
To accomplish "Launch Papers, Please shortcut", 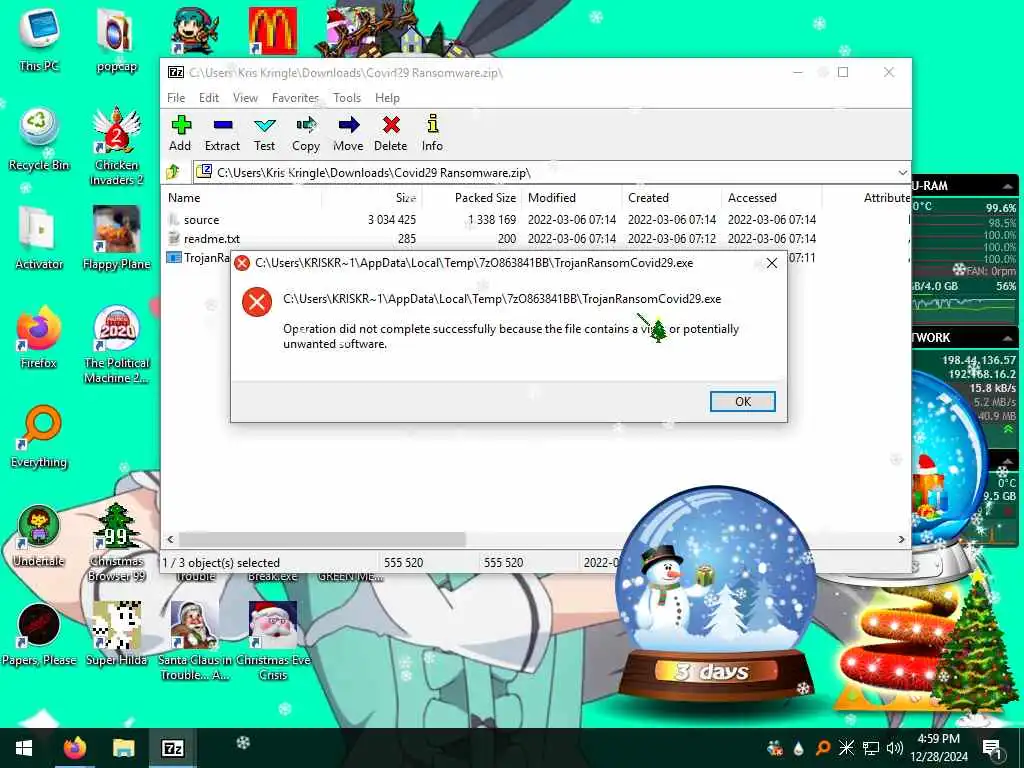I will 39,635.
